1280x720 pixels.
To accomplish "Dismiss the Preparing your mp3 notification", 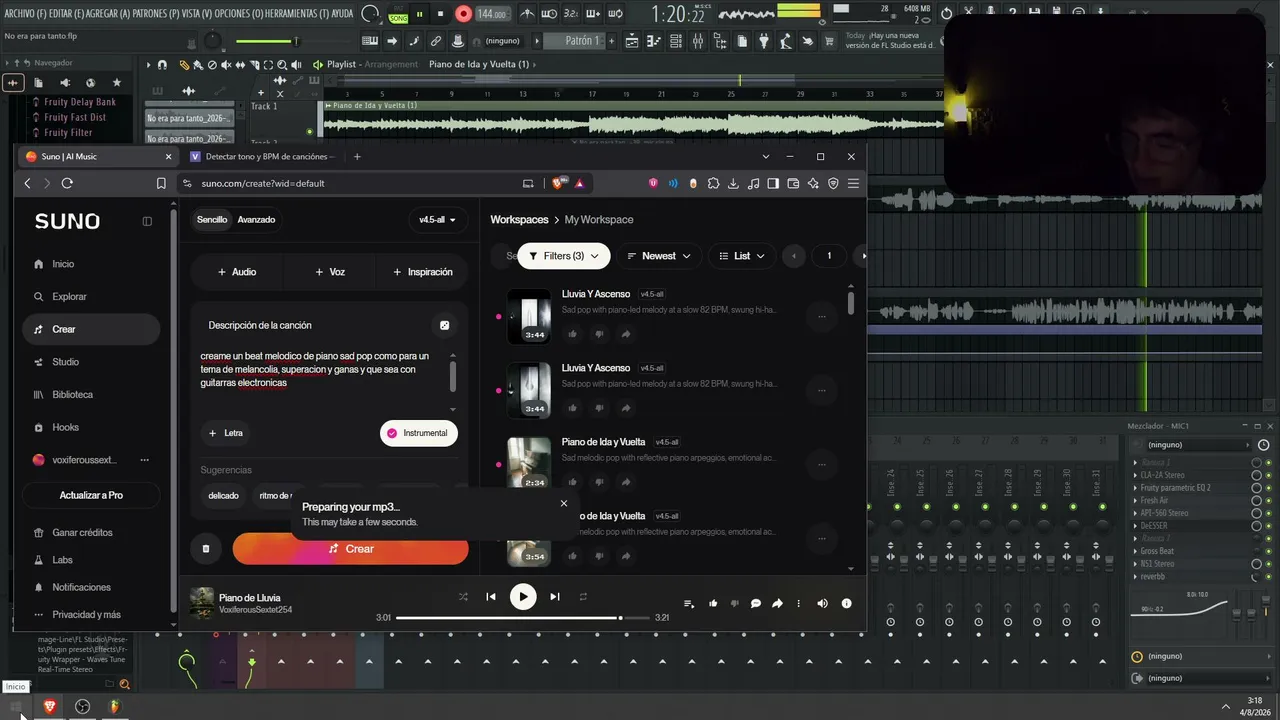I will [564, 504].
